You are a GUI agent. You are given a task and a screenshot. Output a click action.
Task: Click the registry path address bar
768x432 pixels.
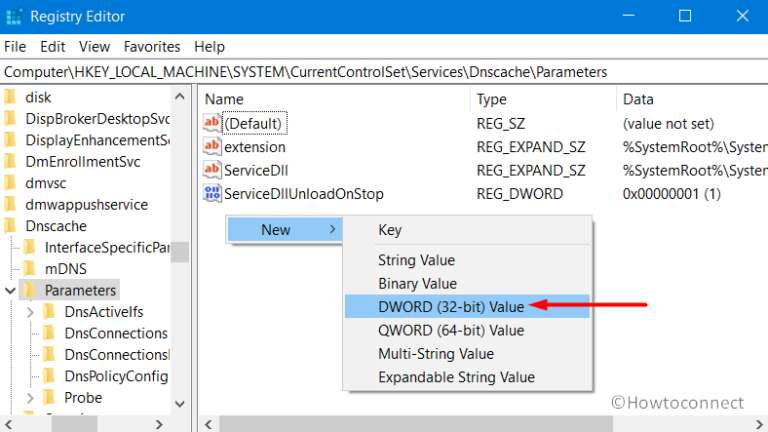click(x=384, y=72)
